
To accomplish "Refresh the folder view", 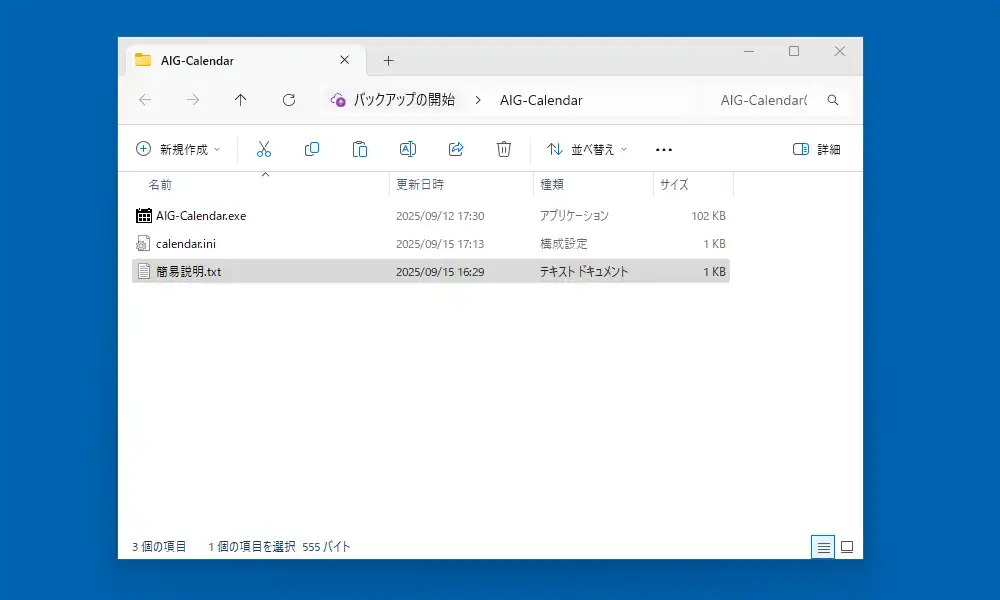I will click(289, 99).
